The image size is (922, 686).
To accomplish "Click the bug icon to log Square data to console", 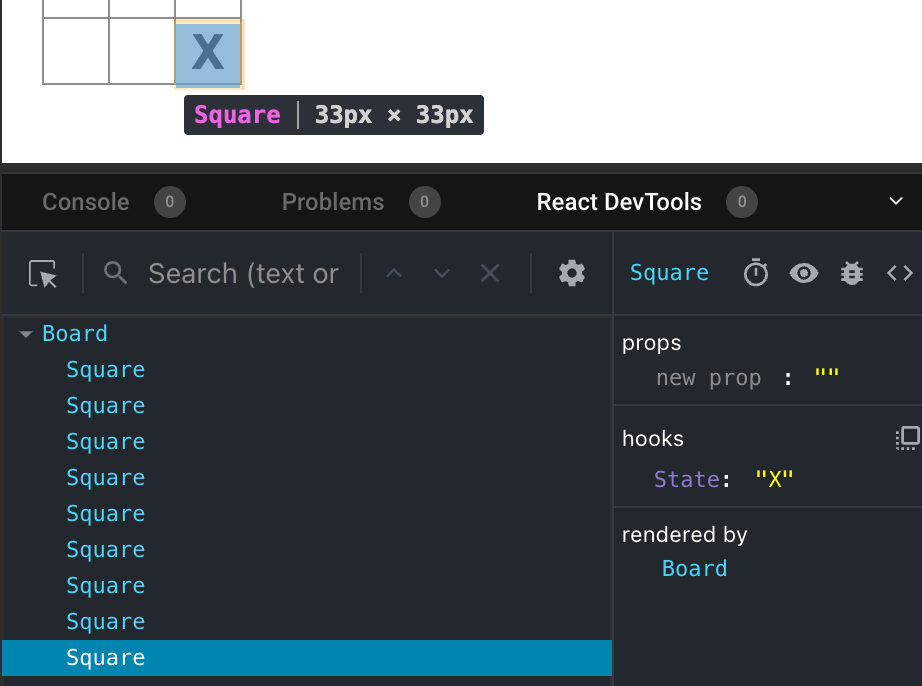I will point(851,272).
